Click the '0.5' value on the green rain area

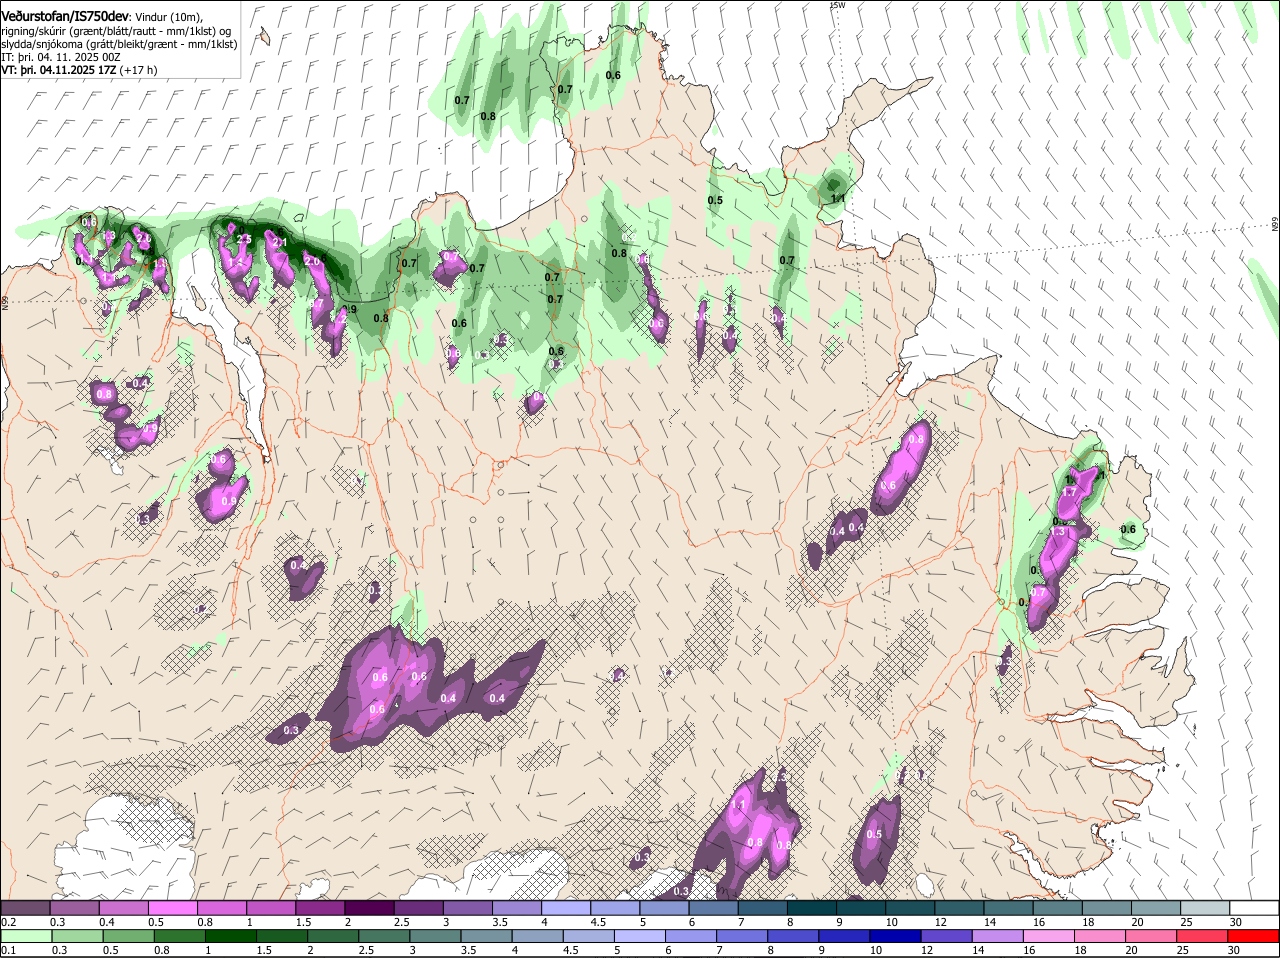pos(715,200)
